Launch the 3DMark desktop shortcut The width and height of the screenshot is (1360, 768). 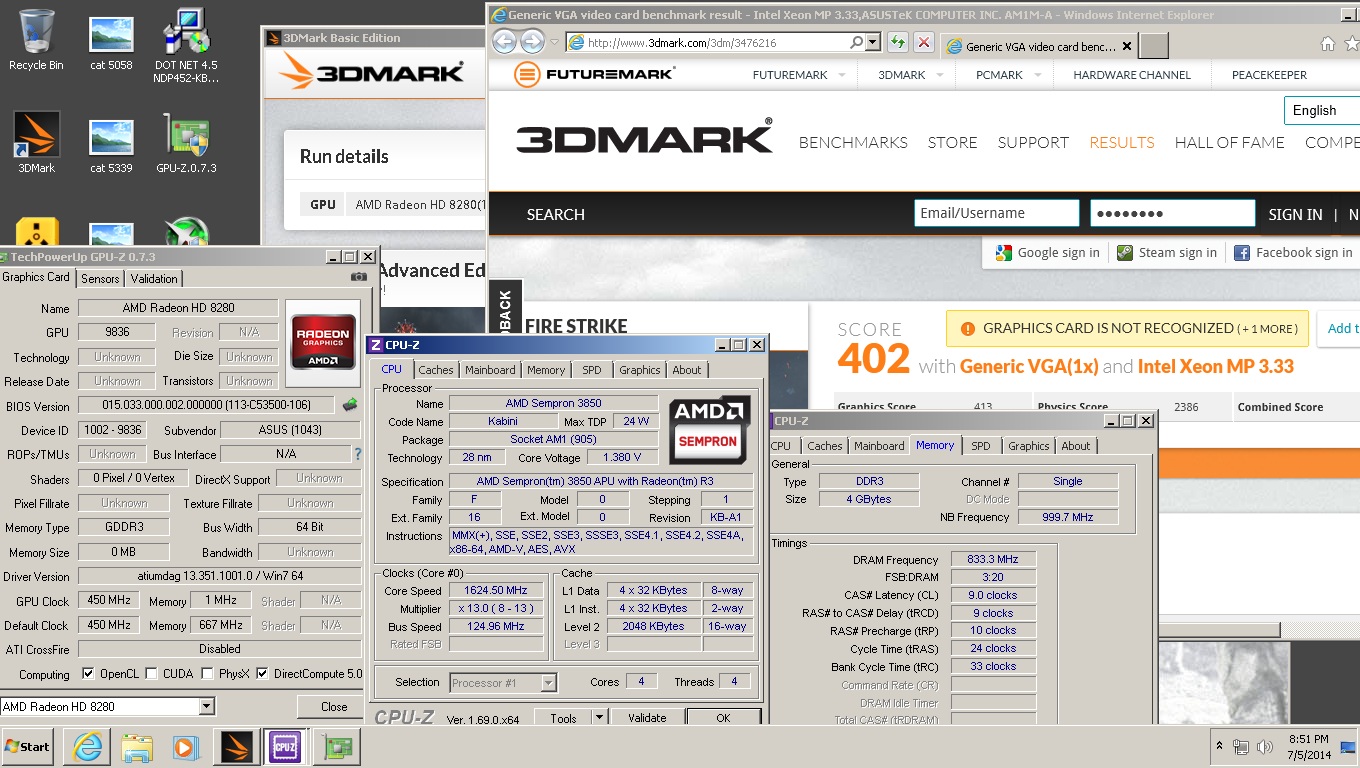(x=37, y=142)
